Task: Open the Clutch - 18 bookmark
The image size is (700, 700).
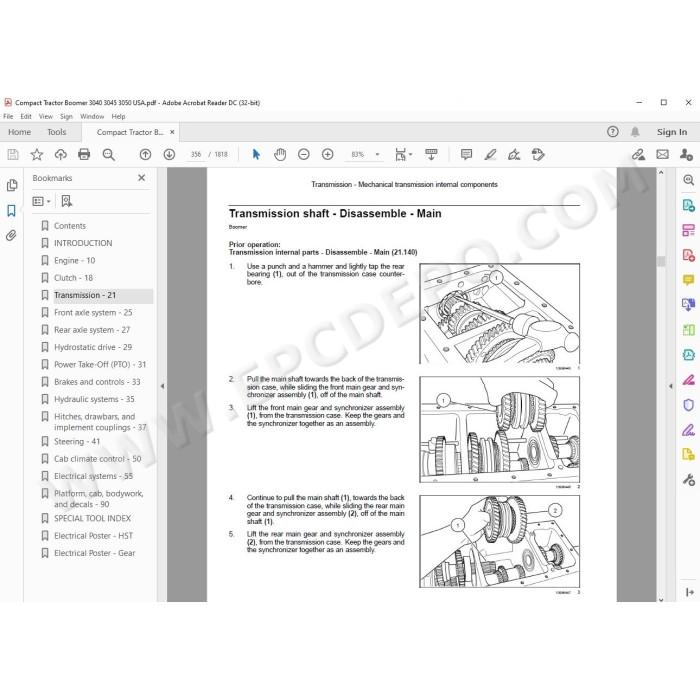Action: 73,278
